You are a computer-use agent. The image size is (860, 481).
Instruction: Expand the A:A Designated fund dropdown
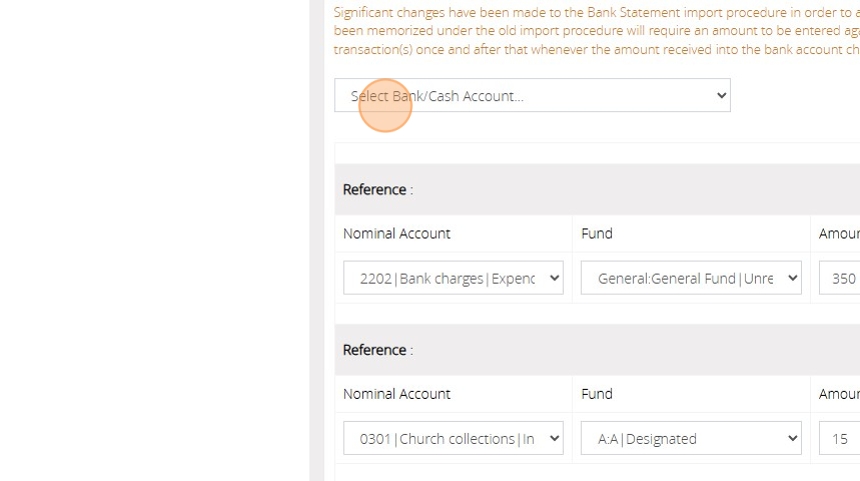[690, 438]
